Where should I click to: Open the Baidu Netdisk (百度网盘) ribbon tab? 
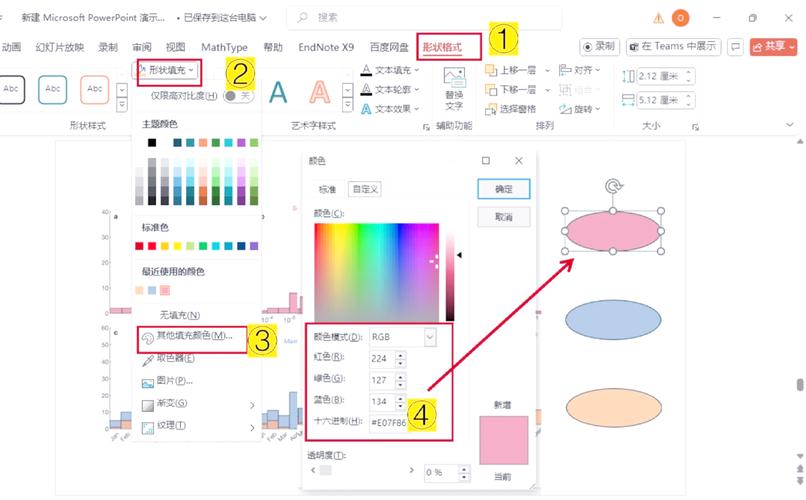coord(389,47)
